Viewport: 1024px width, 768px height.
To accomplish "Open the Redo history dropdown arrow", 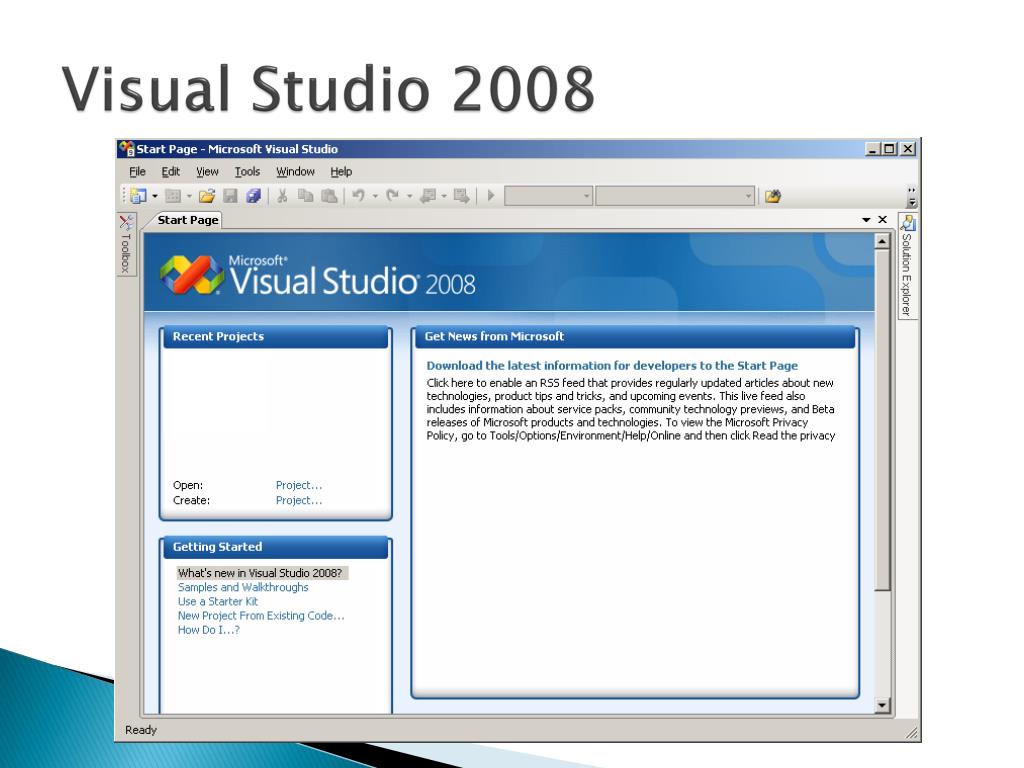I will (x=409, y=196).
